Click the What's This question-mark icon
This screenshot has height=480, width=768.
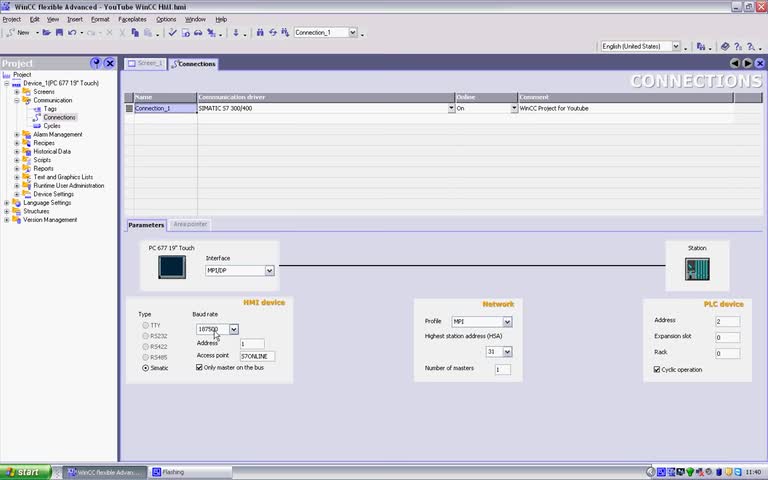pos(738,47)
